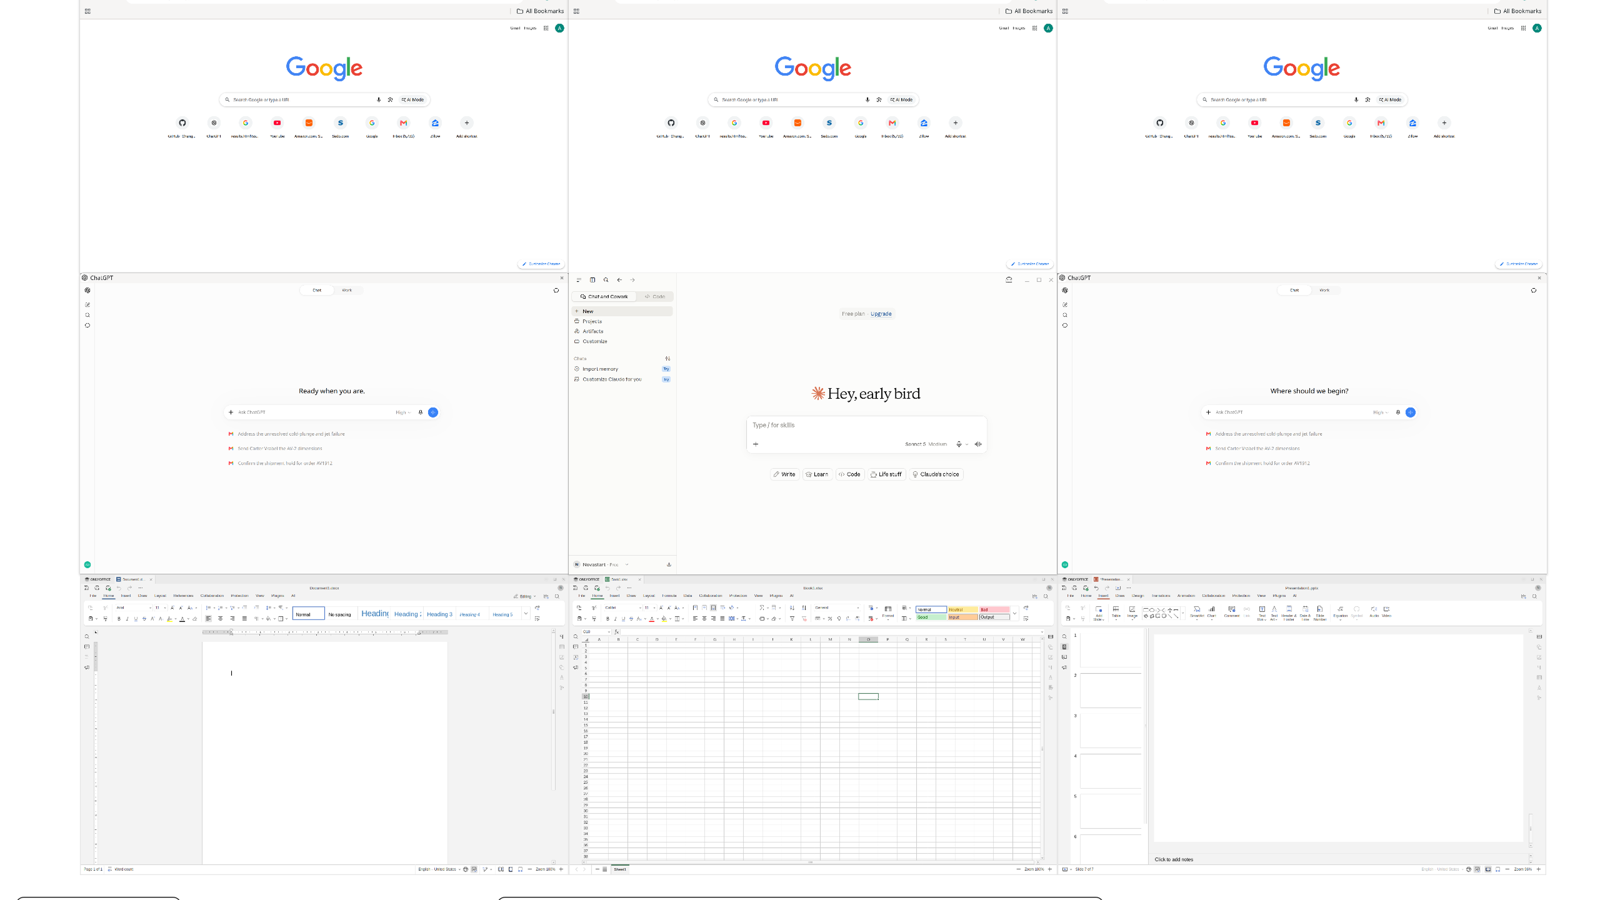Open the Design tab in the presentation editor

point(1138,596)
